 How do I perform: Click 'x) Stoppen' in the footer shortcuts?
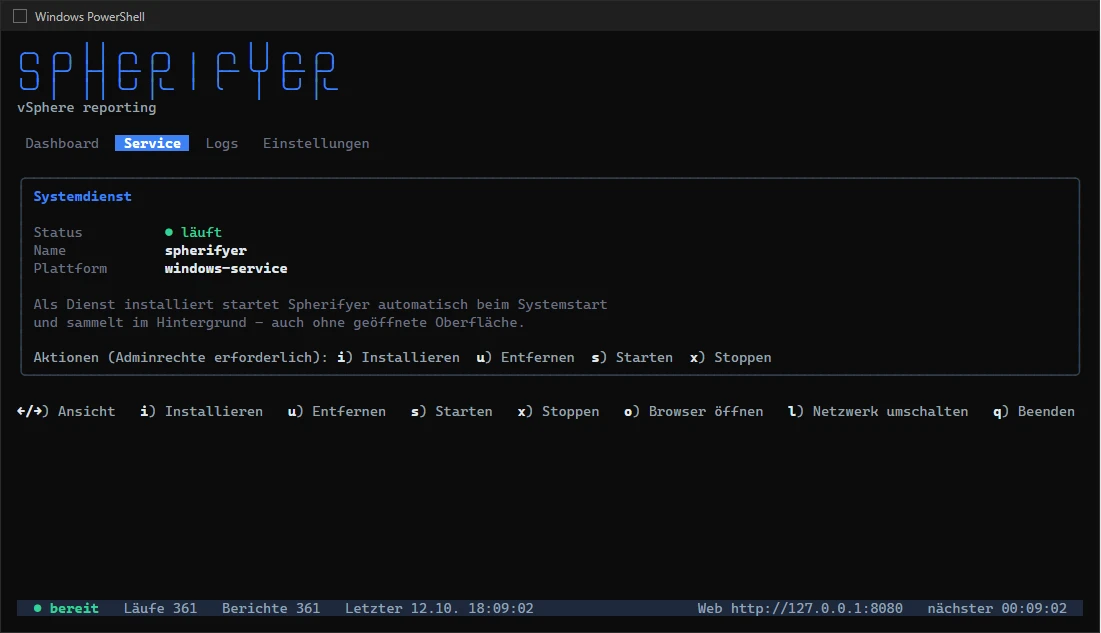[558, 411]
